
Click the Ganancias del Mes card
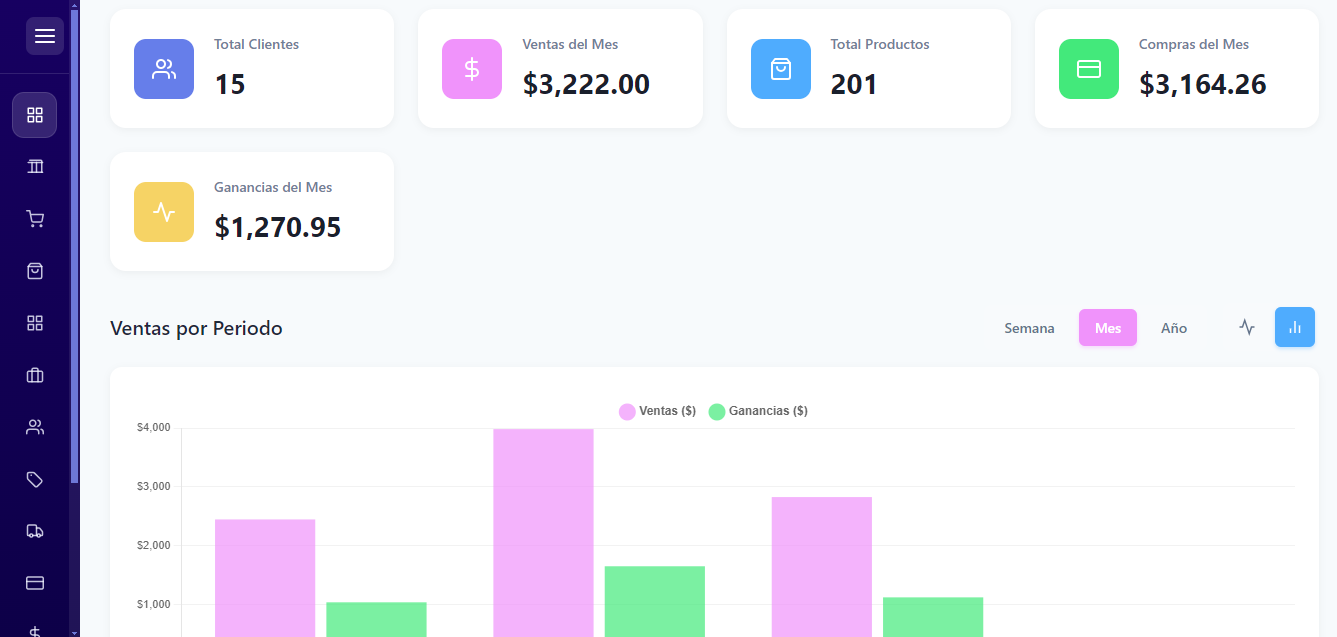[251, 212]
